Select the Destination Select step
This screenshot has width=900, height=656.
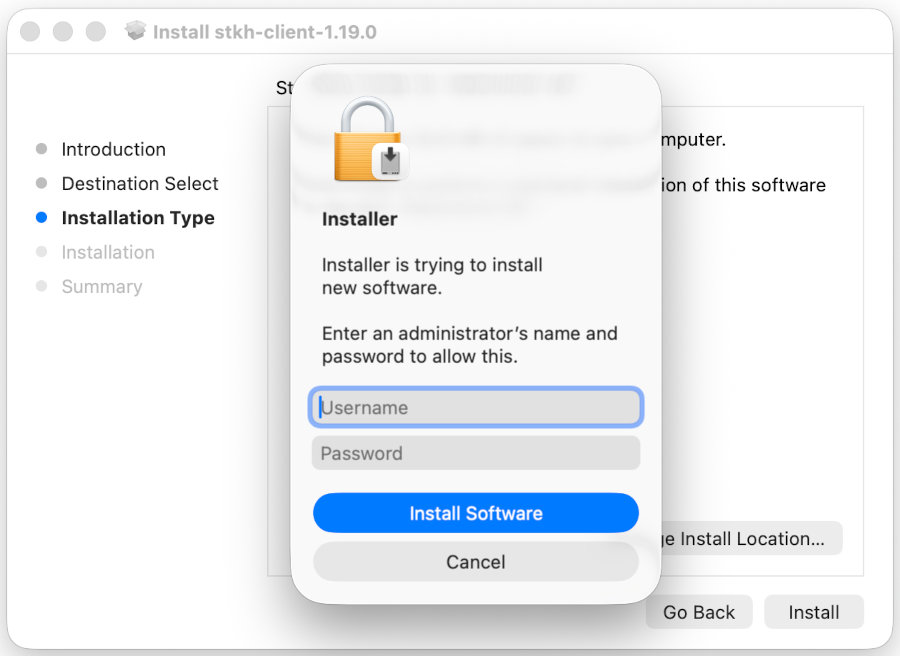140,184
